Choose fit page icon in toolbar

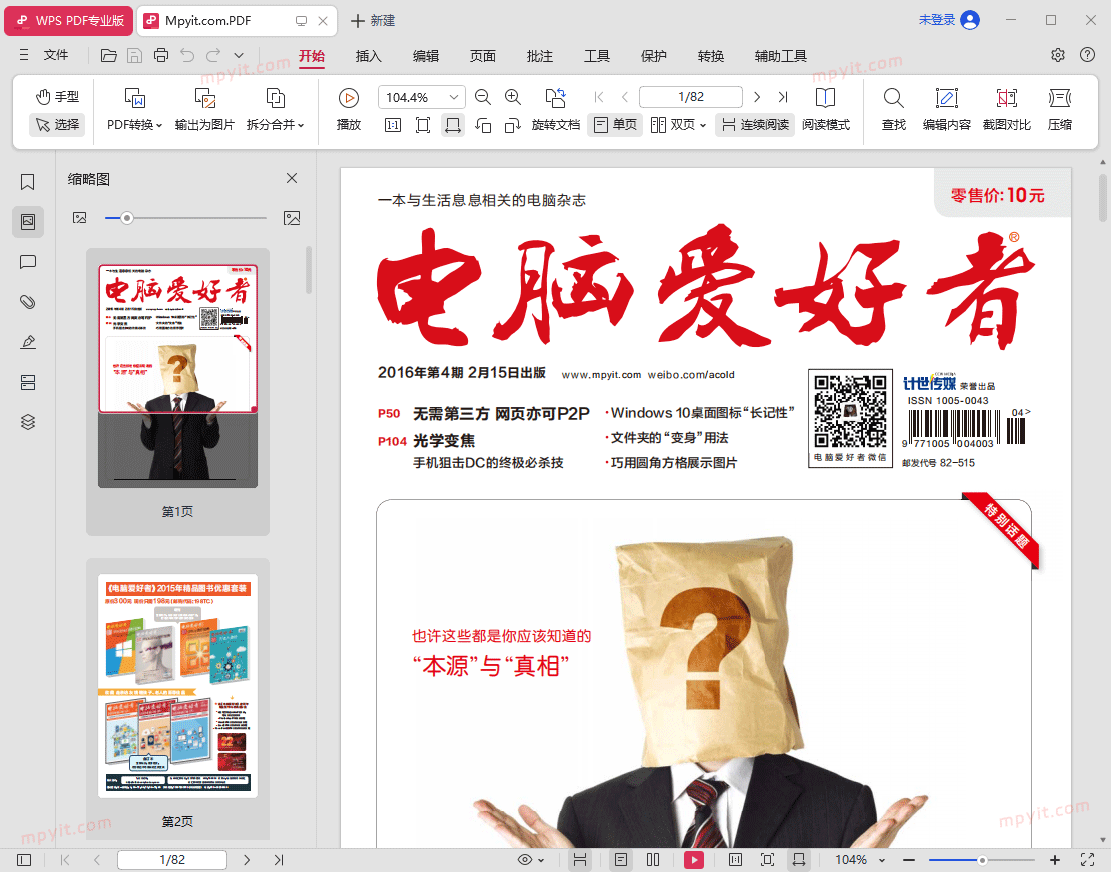(423, 125)
